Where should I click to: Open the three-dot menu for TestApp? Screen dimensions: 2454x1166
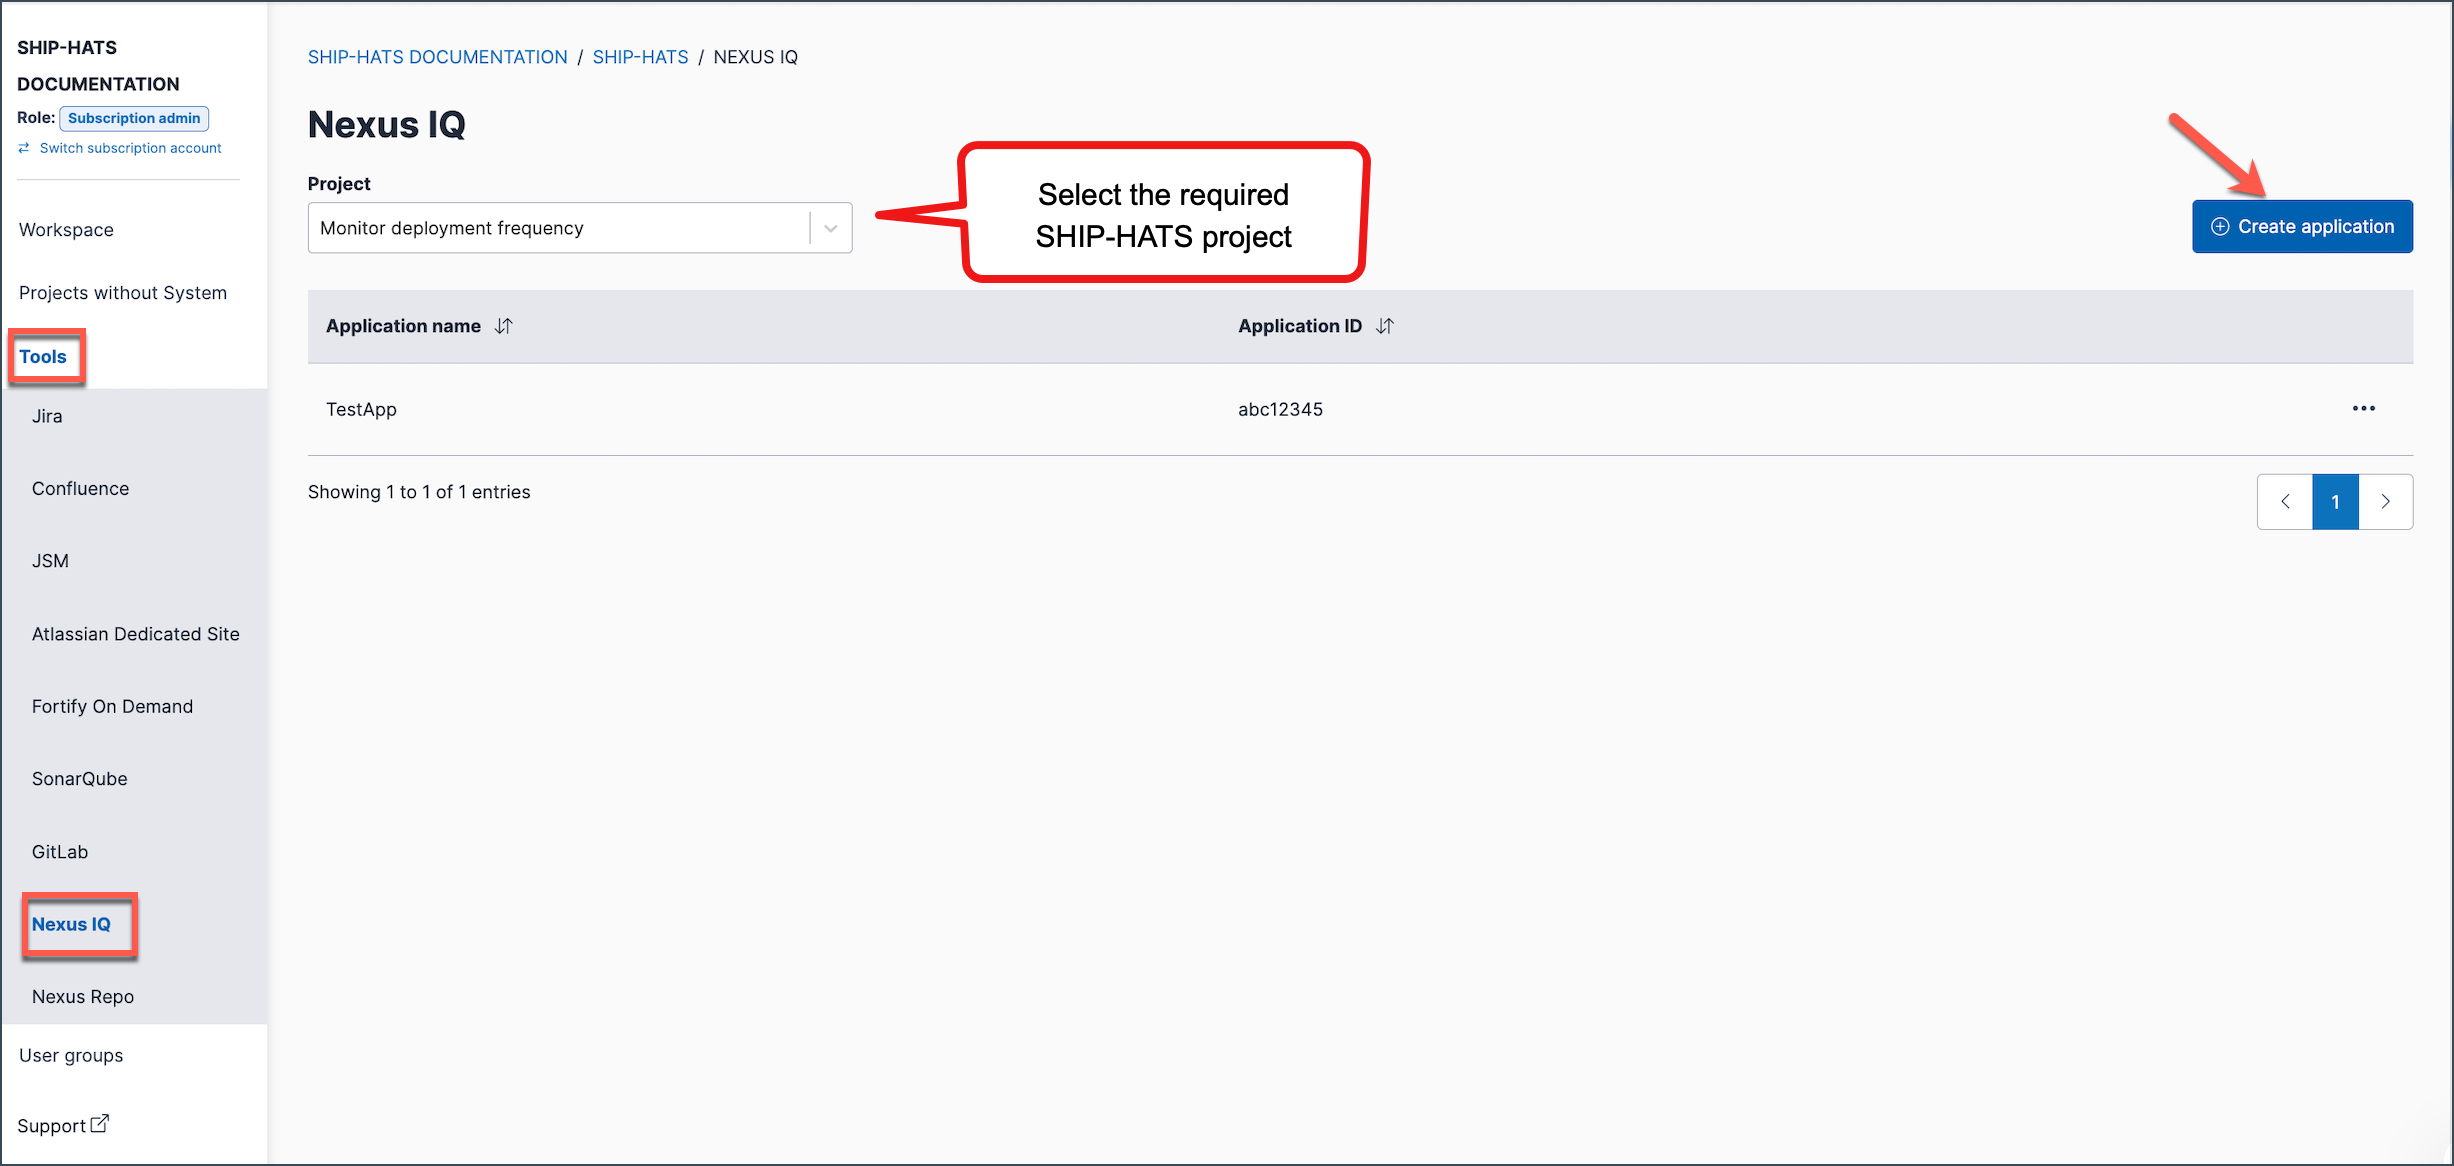2364,408
